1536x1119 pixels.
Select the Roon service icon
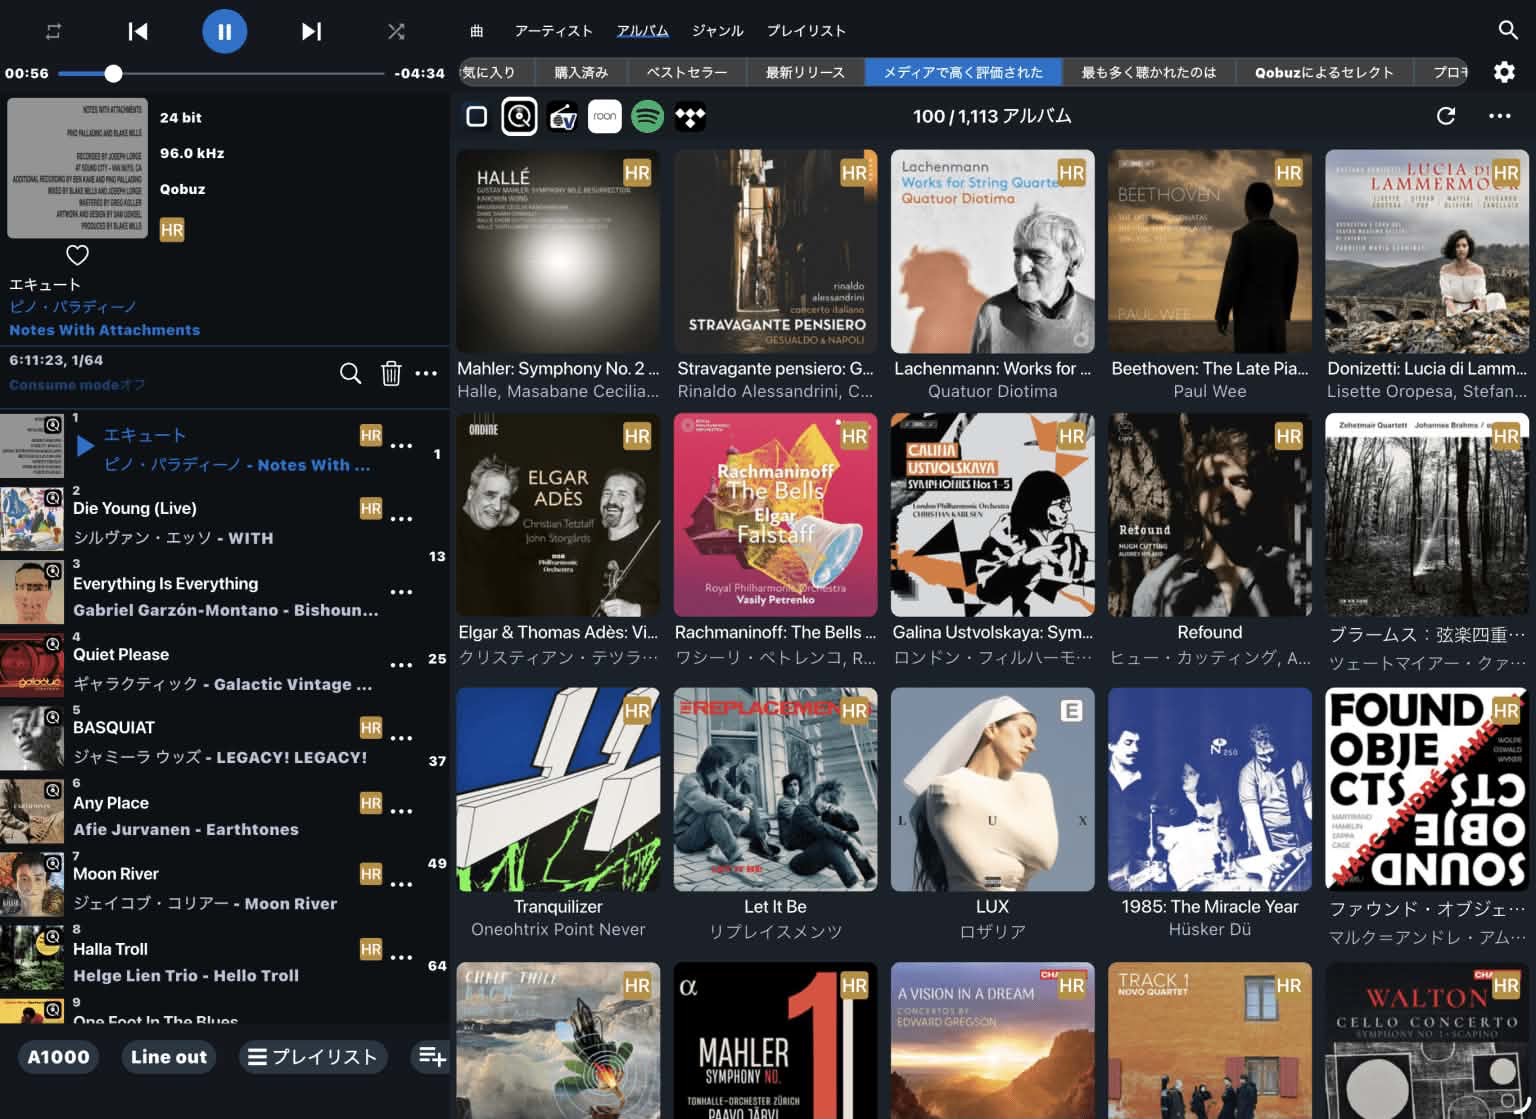(x=605, y=117)
